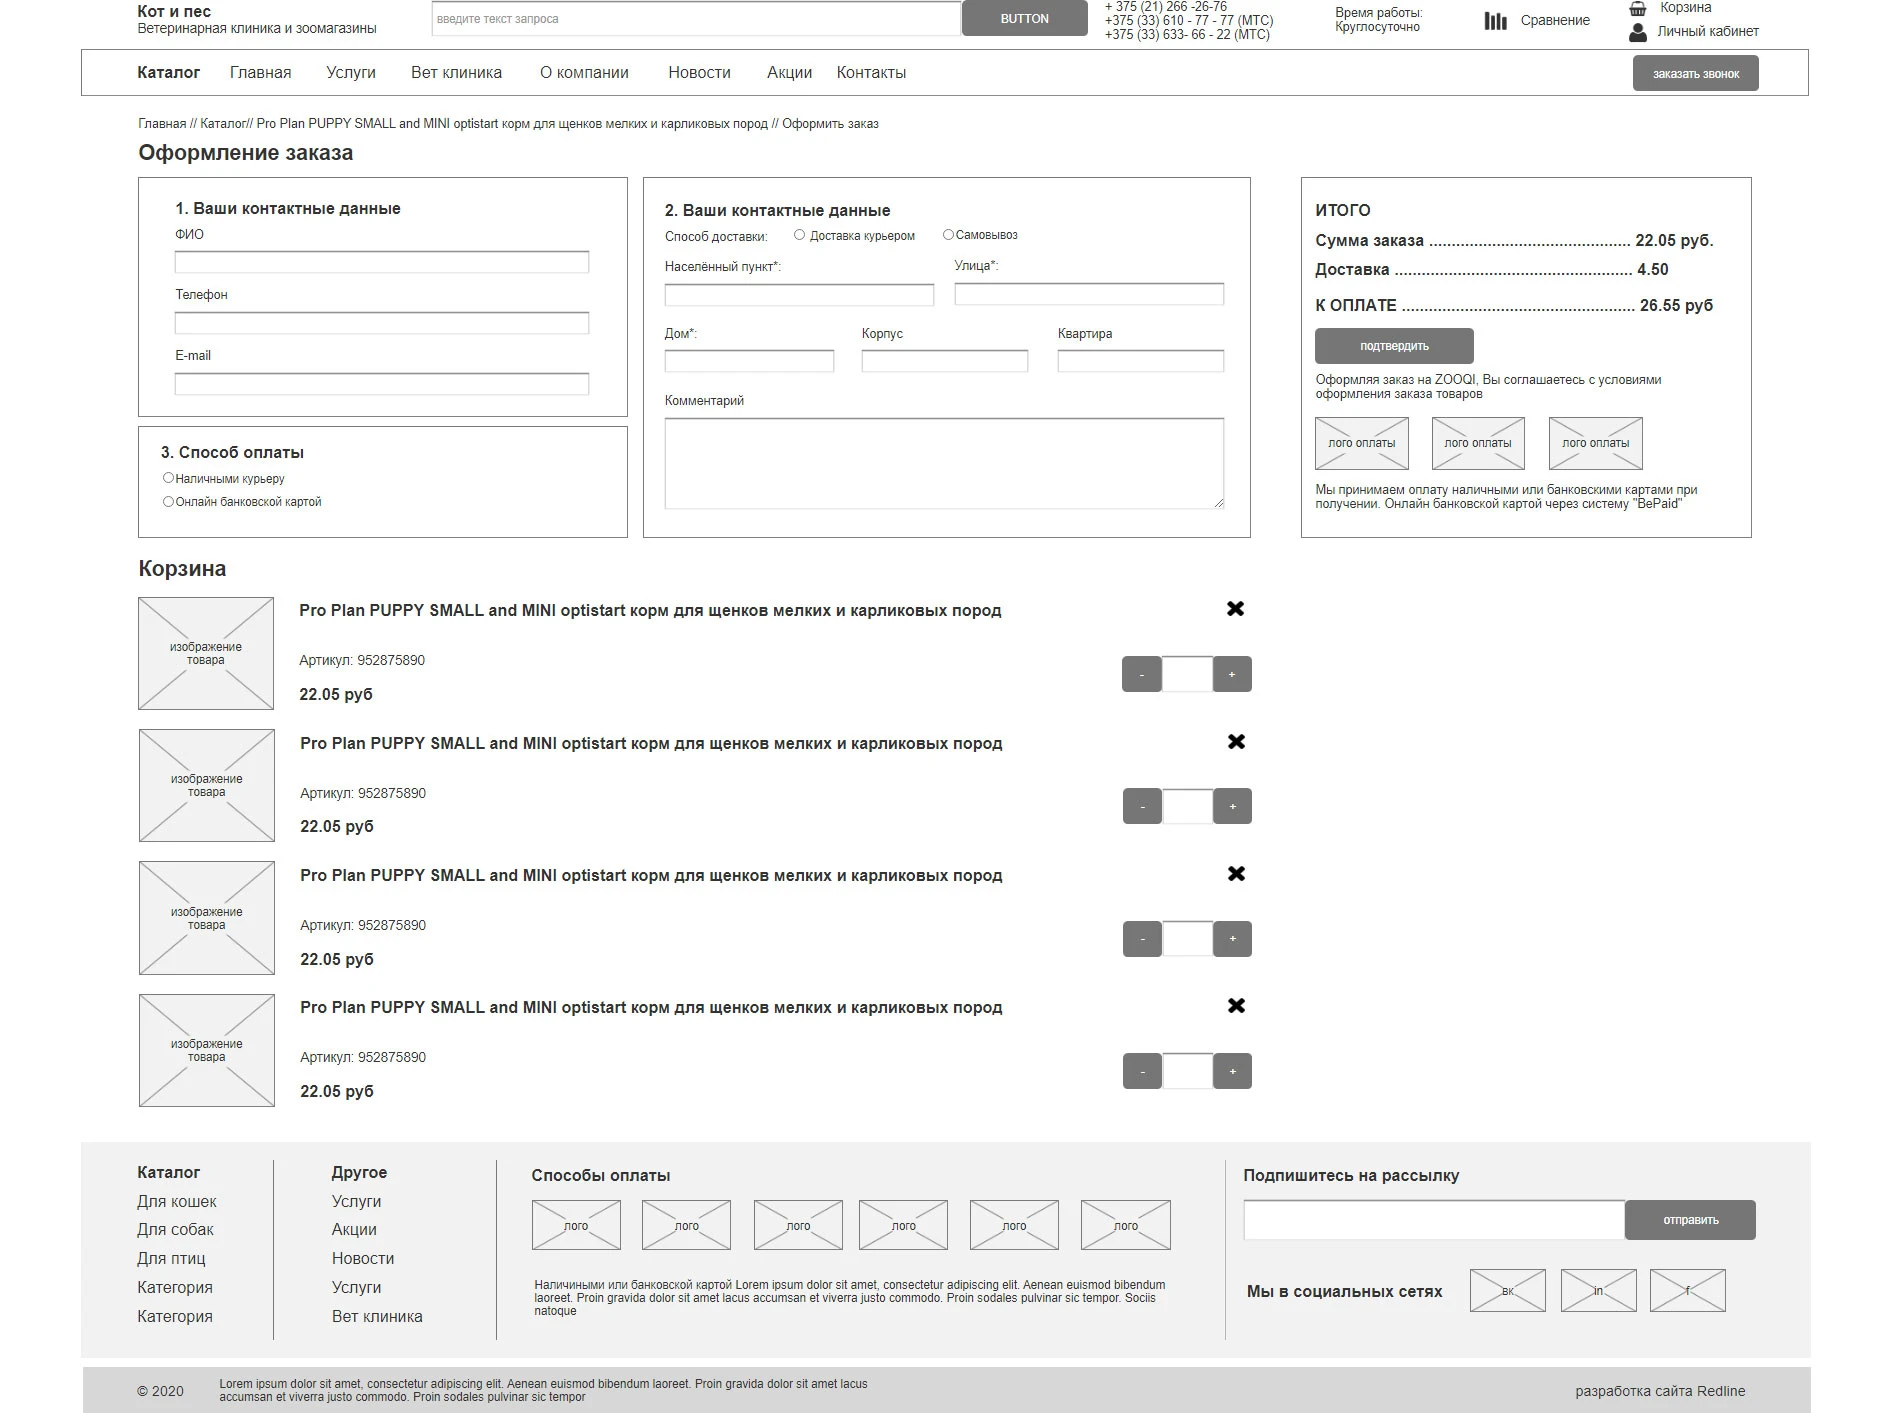
Task: Remove the first cart item with X
Action: tap(1235, 609)
